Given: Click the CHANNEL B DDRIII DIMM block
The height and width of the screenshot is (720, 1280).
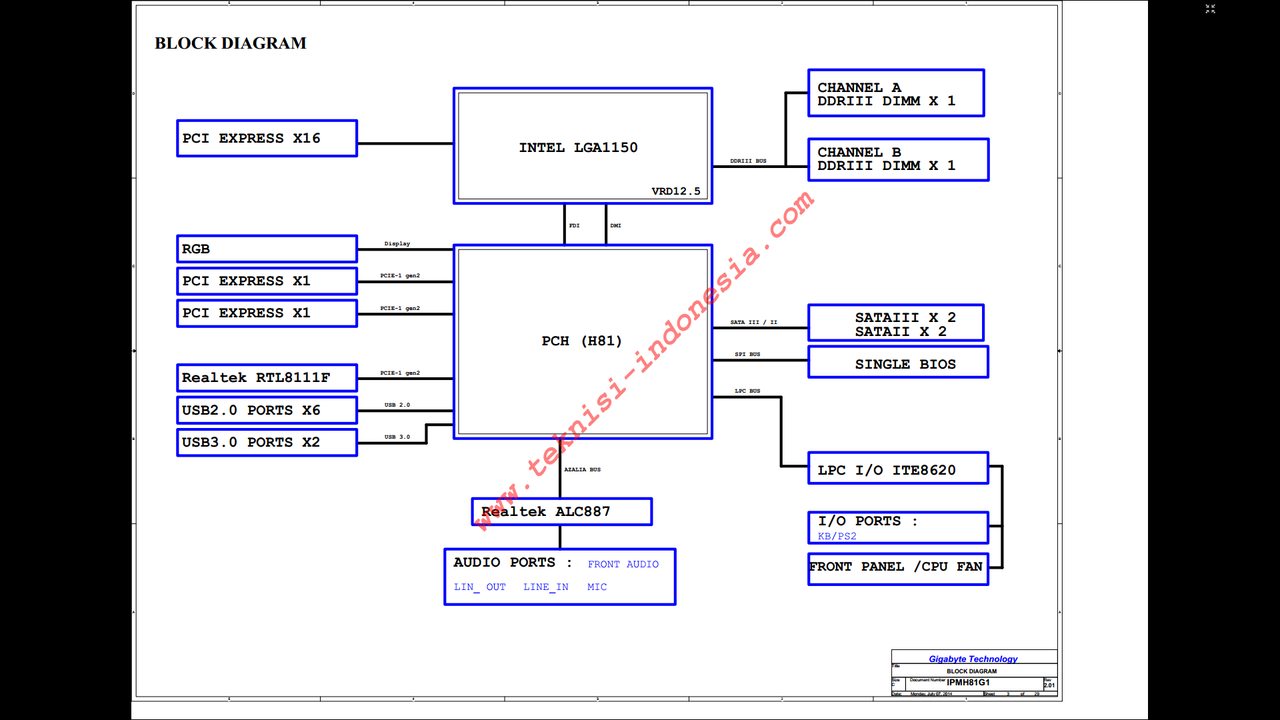Looking at the screenshot, I should pos(898,160).
